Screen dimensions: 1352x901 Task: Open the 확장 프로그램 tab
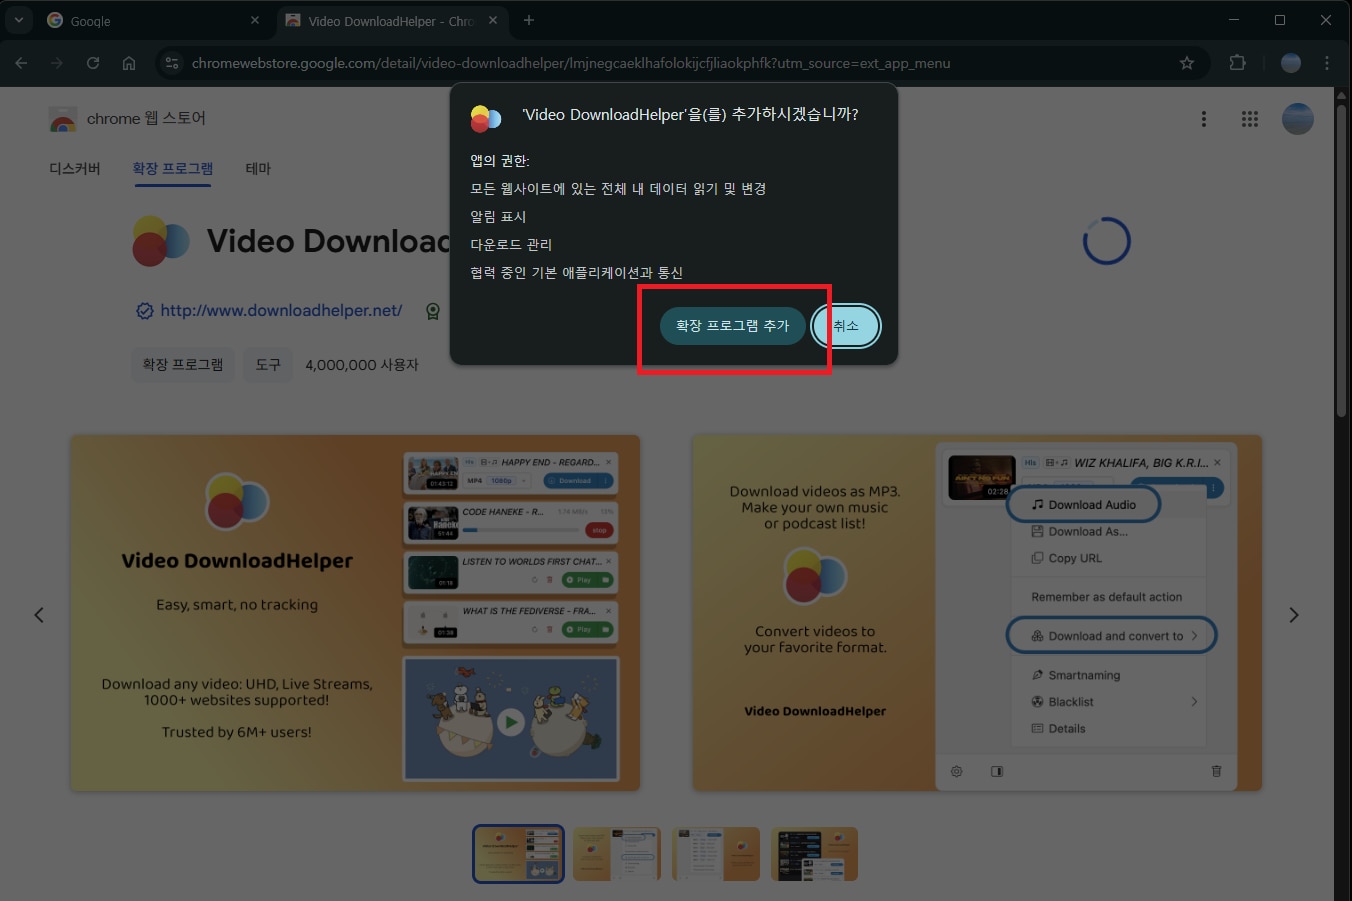173,168
